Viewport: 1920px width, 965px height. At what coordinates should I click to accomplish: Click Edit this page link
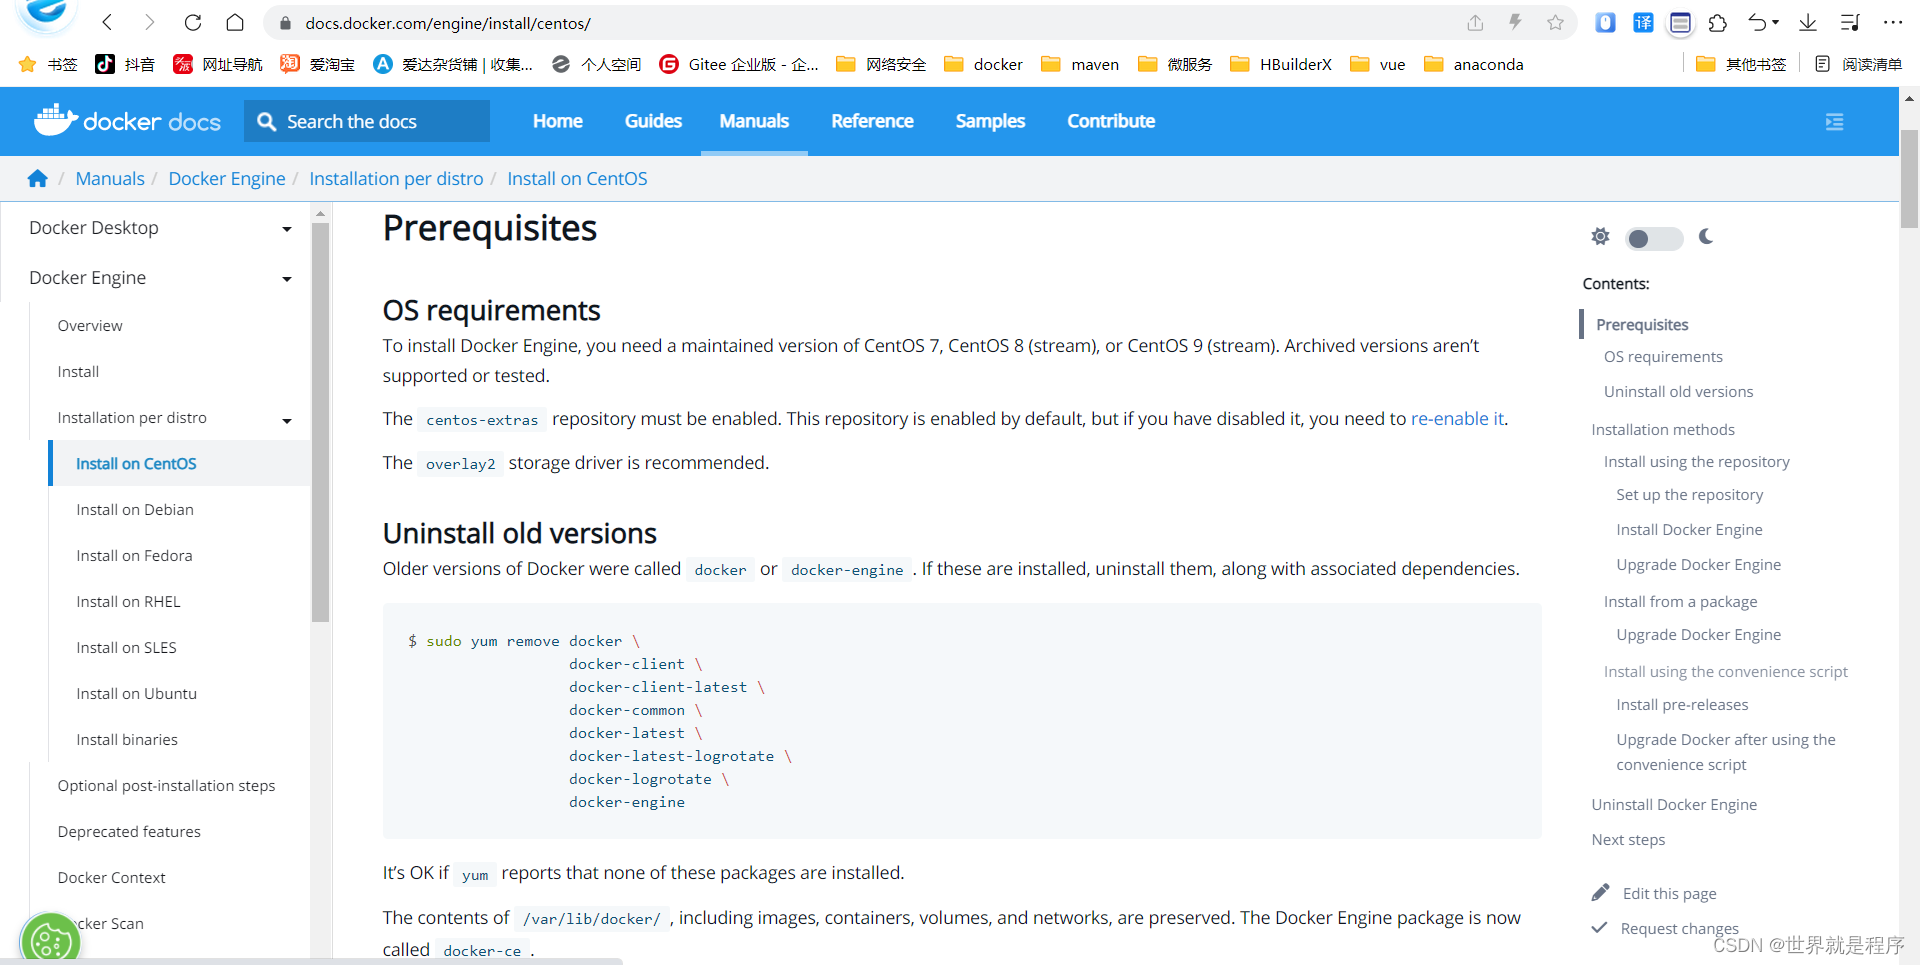pyautogui.click(x=1669, y=893)
